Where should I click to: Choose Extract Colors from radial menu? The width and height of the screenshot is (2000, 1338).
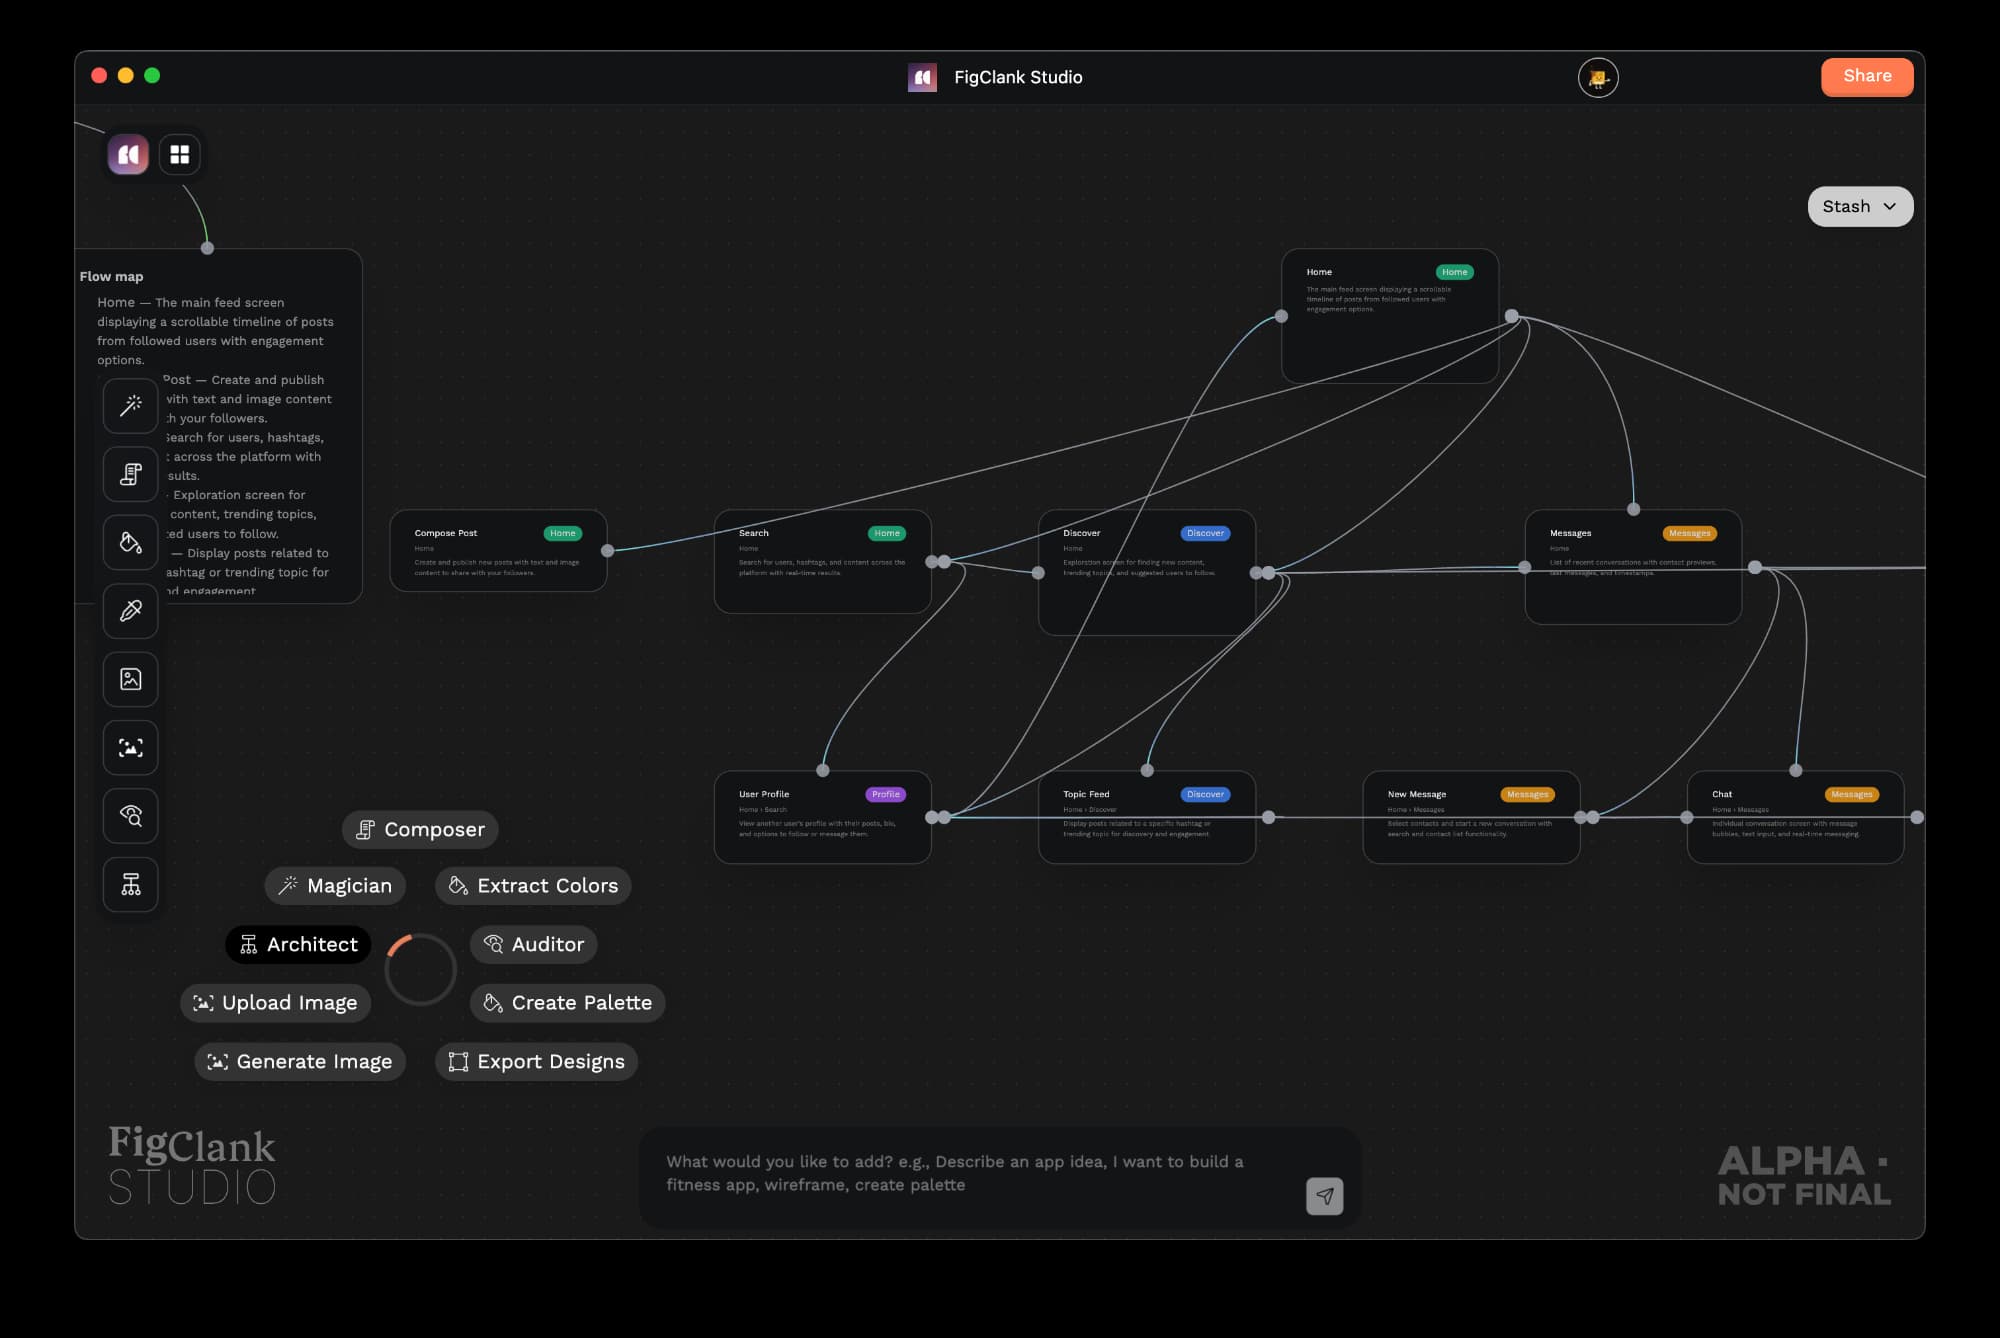pos(533,886)
